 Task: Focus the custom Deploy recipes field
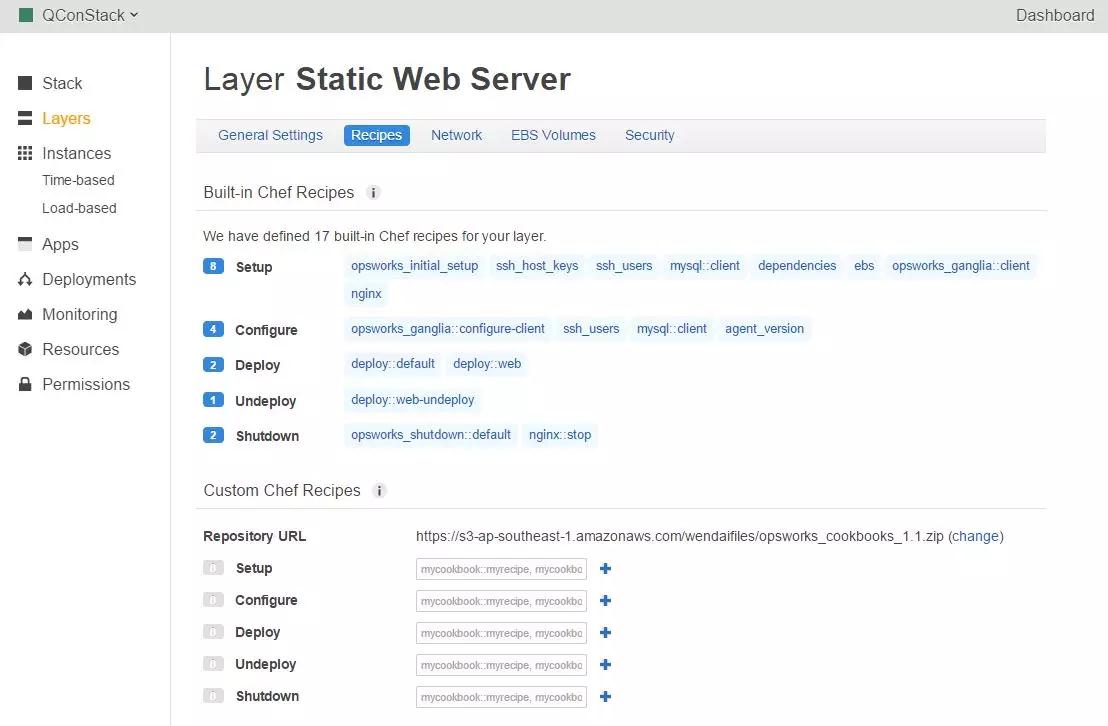point(501,633)
